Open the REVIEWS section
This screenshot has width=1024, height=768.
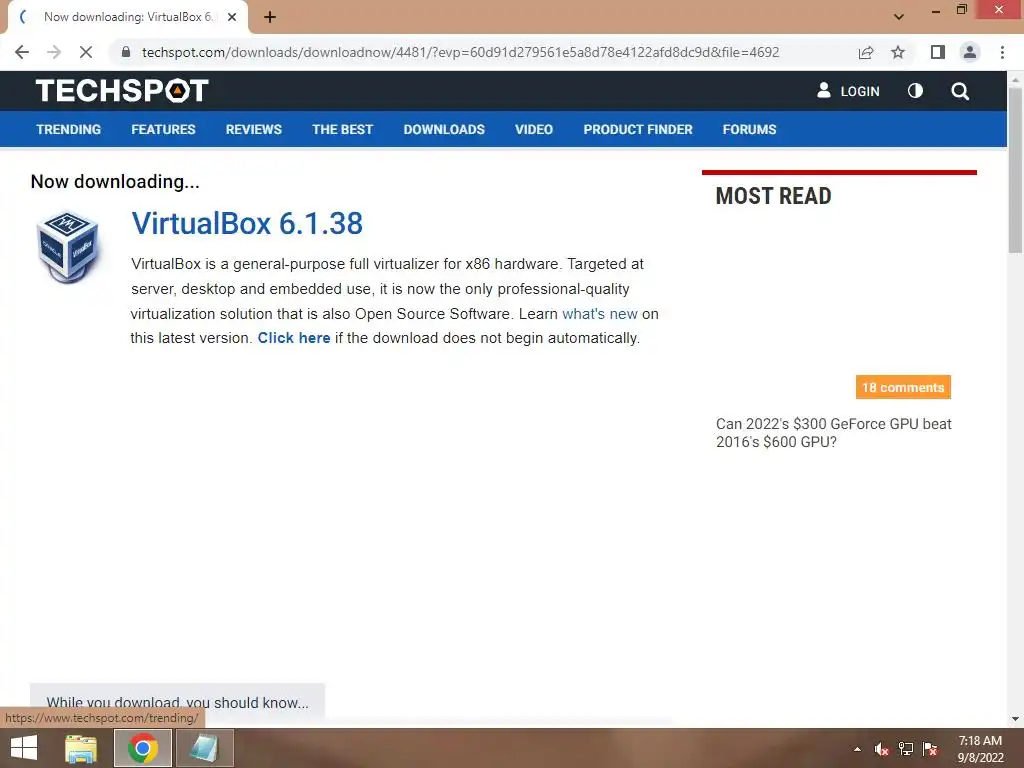253,129
